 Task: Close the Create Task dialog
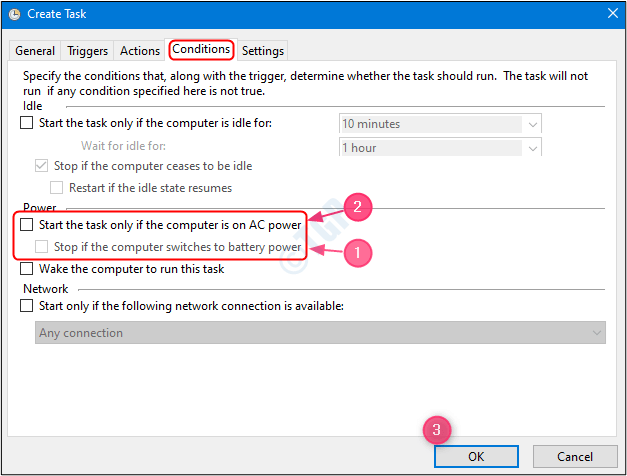coord(610,14)
